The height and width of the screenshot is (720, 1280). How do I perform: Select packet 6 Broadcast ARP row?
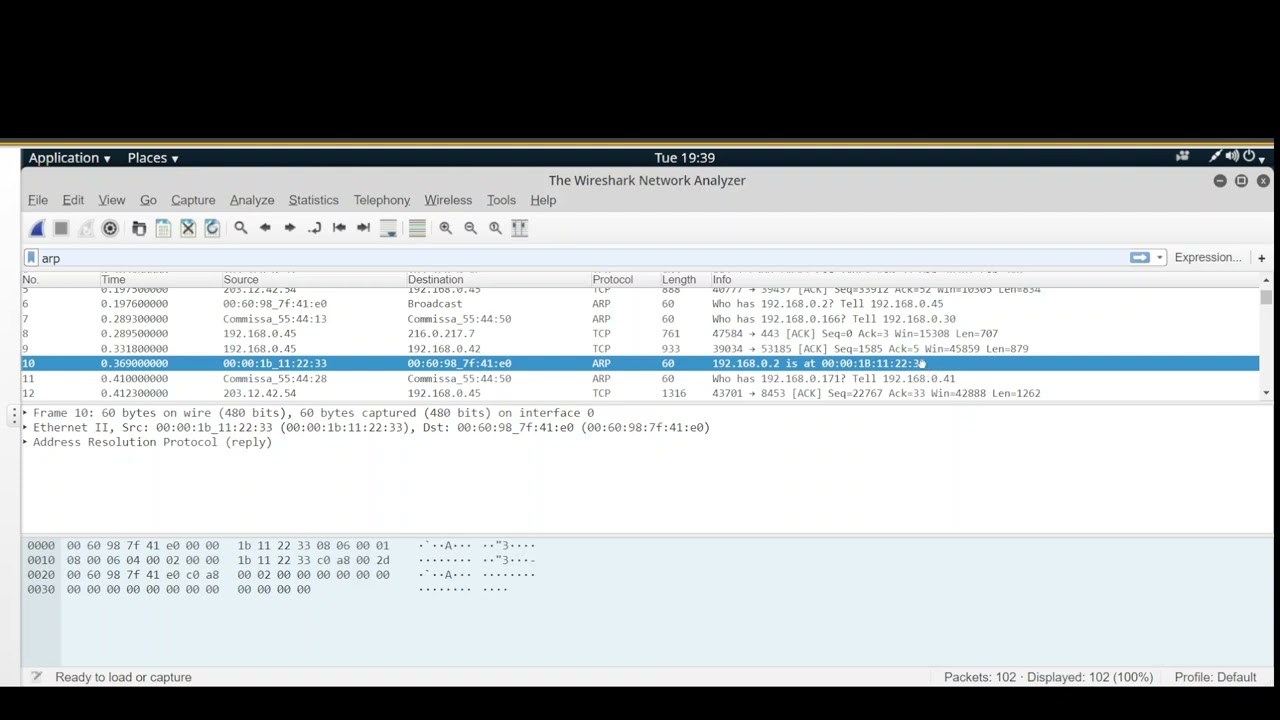pos(640,304)
